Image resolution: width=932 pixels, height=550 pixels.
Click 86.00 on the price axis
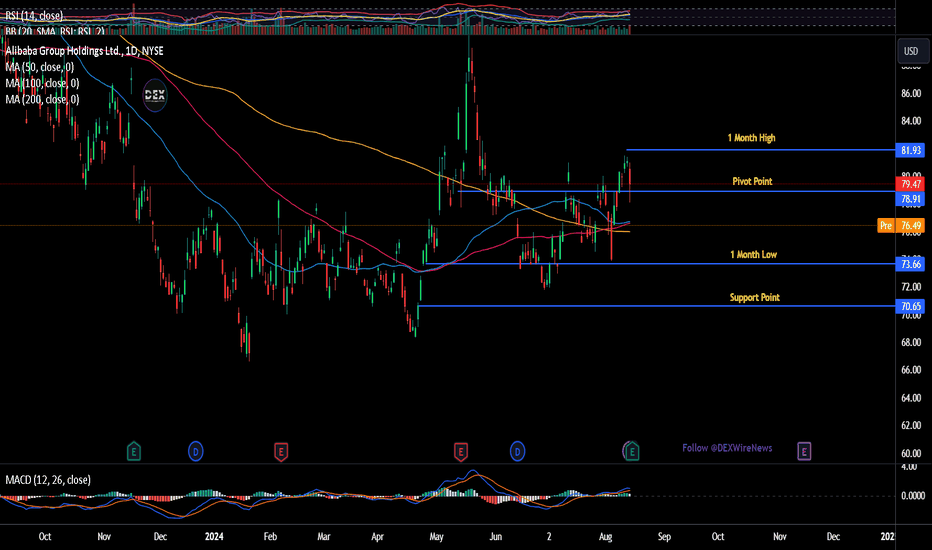coord(911,93)
